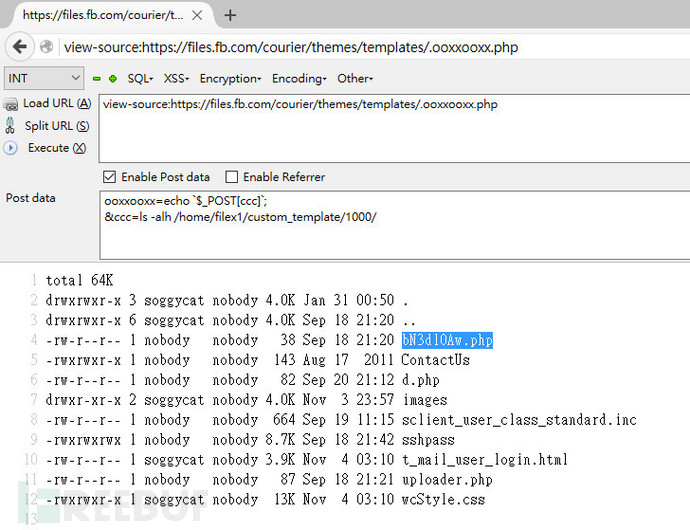This screenshot has height=530, width=690.
Task: Click the green minus HackBar icon
Action: [x=97, y=79]
